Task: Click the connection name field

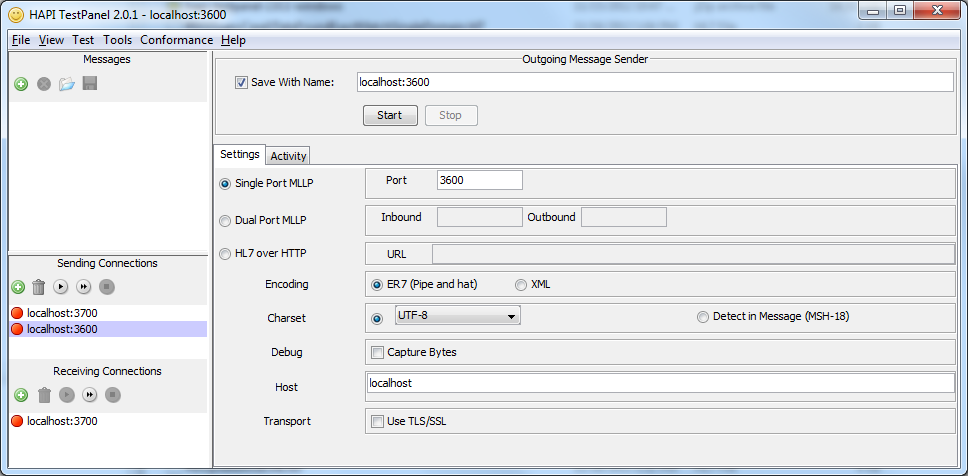Action: pyautogui.click(x=655, y=82)
